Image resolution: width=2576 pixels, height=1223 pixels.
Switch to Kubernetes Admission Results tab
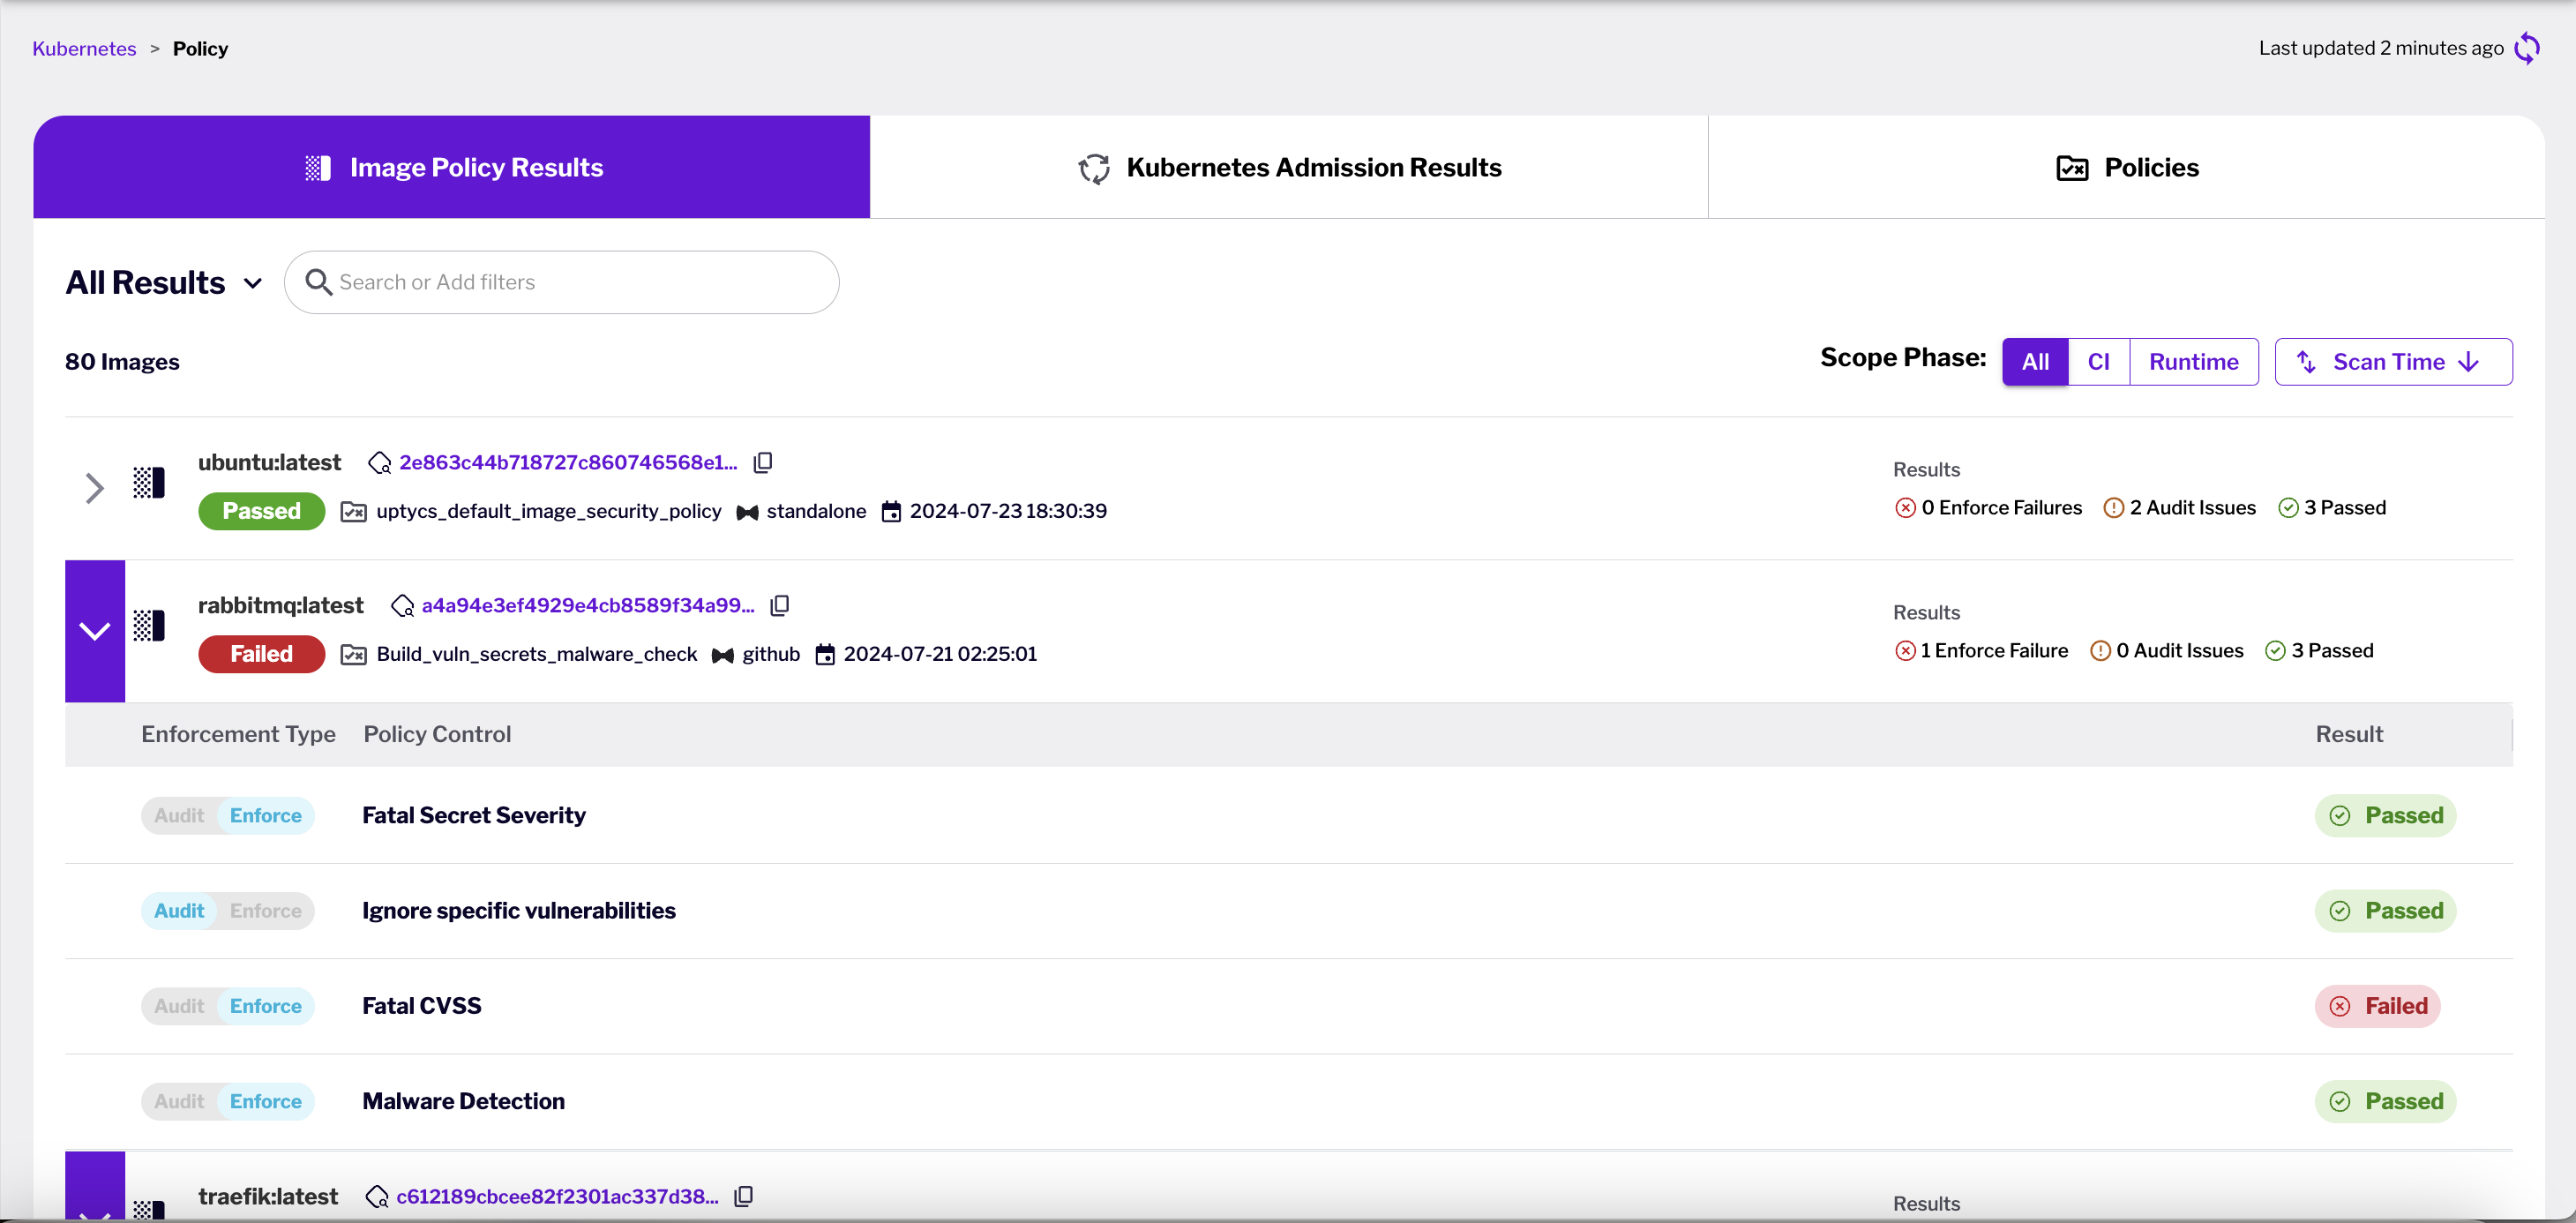1289,167
